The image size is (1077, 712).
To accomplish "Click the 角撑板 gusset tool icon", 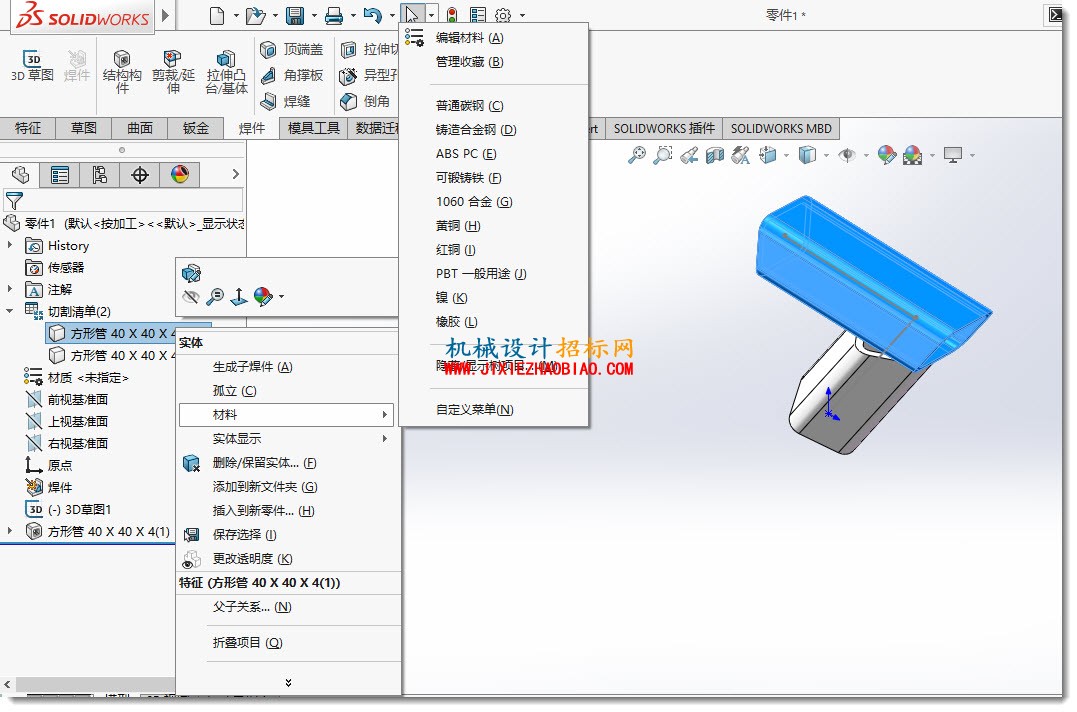I will tap(269, 76).
